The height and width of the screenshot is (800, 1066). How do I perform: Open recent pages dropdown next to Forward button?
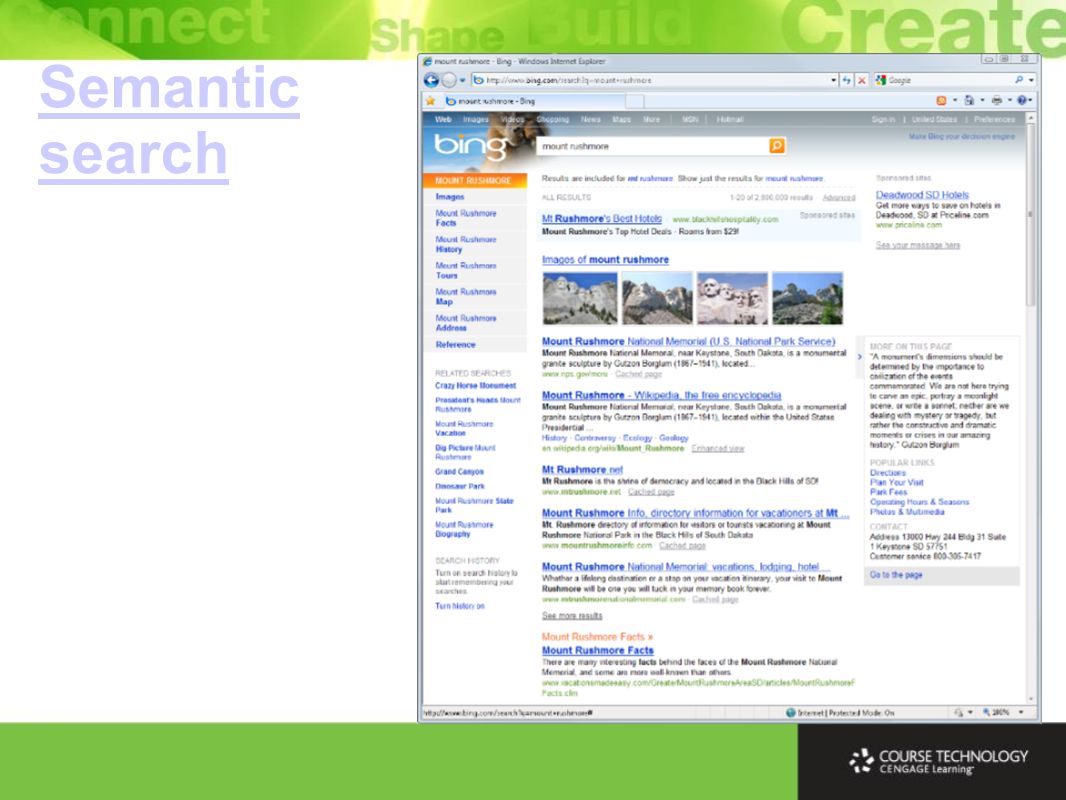(x=462, y=80)
